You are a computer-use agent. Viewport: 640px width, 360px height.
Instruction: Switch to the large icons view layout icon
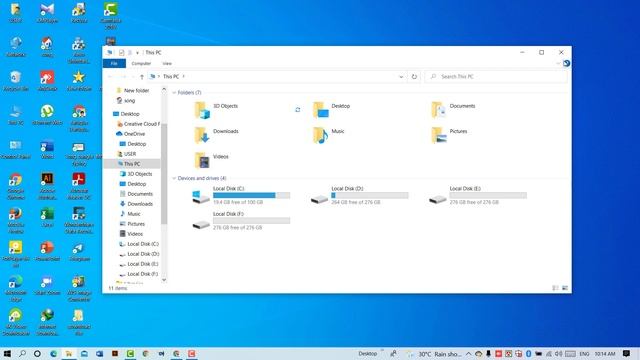[x=565, y=288]
